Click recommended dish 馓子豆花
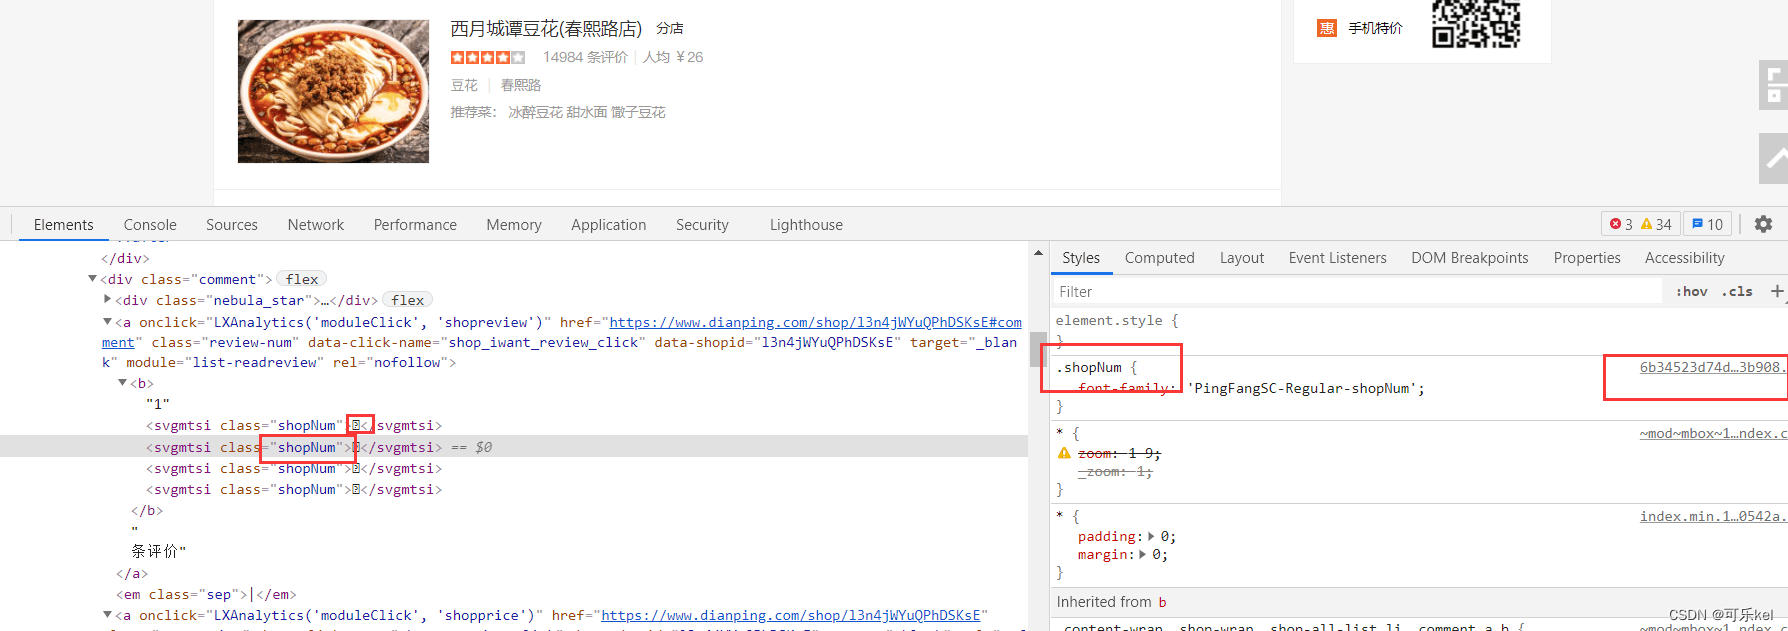The image size is (1788, 631). coord(638,112)
